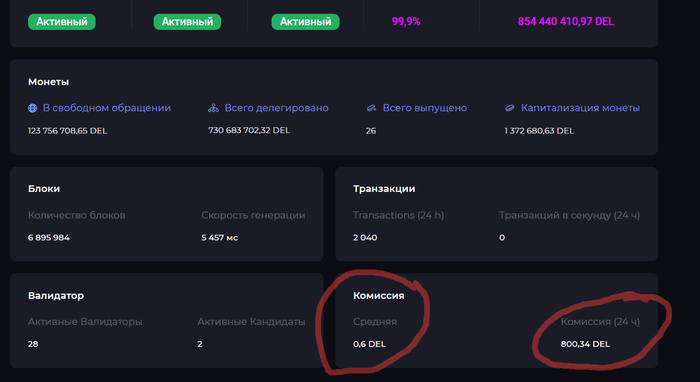Select the 1 372 680,63 DEL value
This screenshot has height=382, width=700.
pyautogui.click(x=539, y=131)
